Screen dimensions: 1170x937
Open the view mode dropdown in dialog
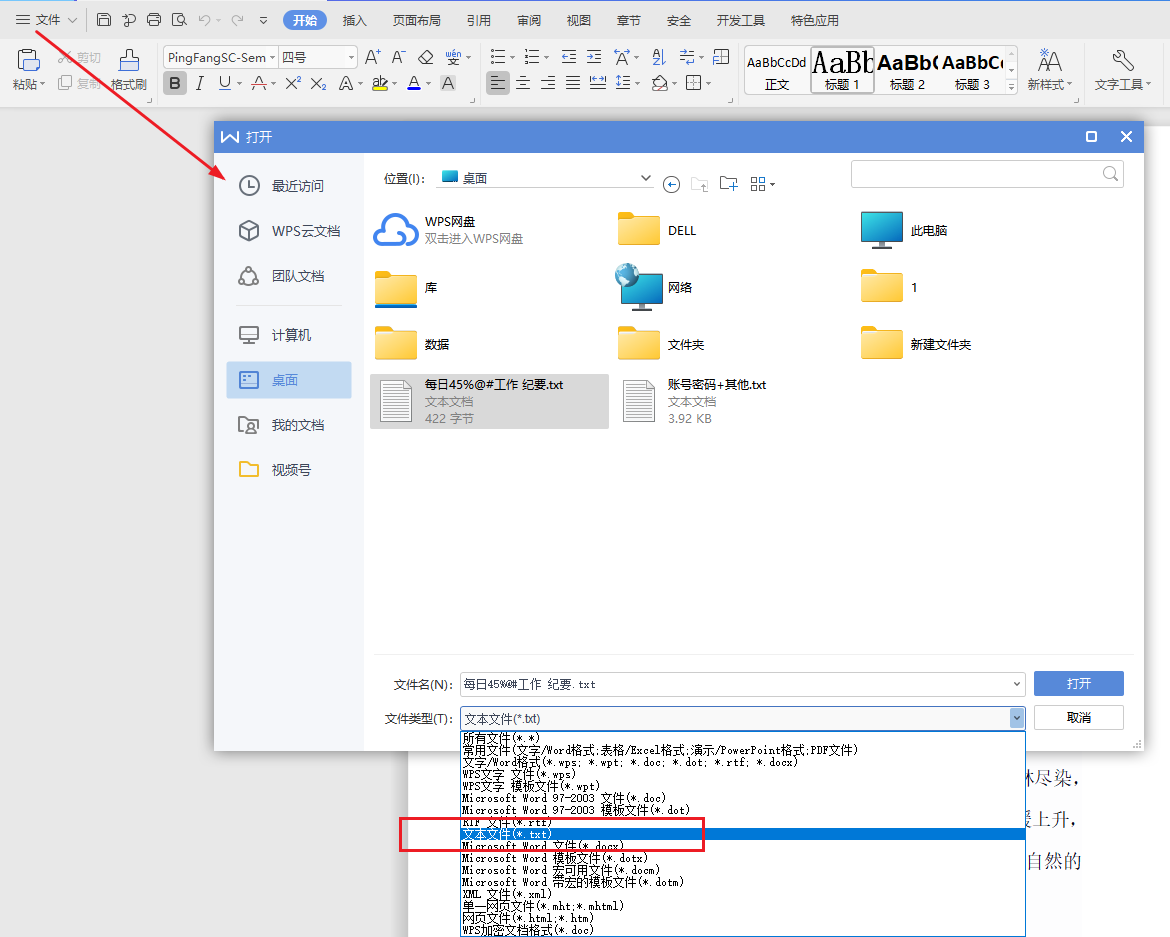click(x=763, y=184)
